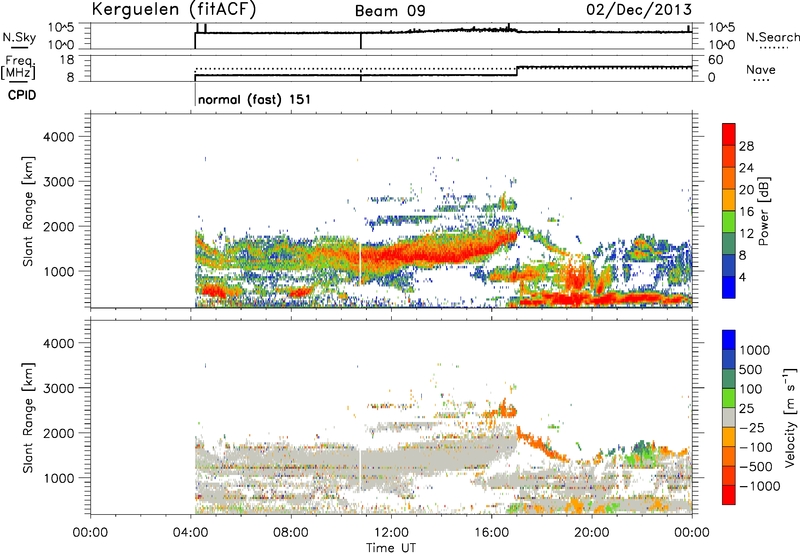
Task: Click the "16" power colorbar label
Action: [x=746, y=212]
